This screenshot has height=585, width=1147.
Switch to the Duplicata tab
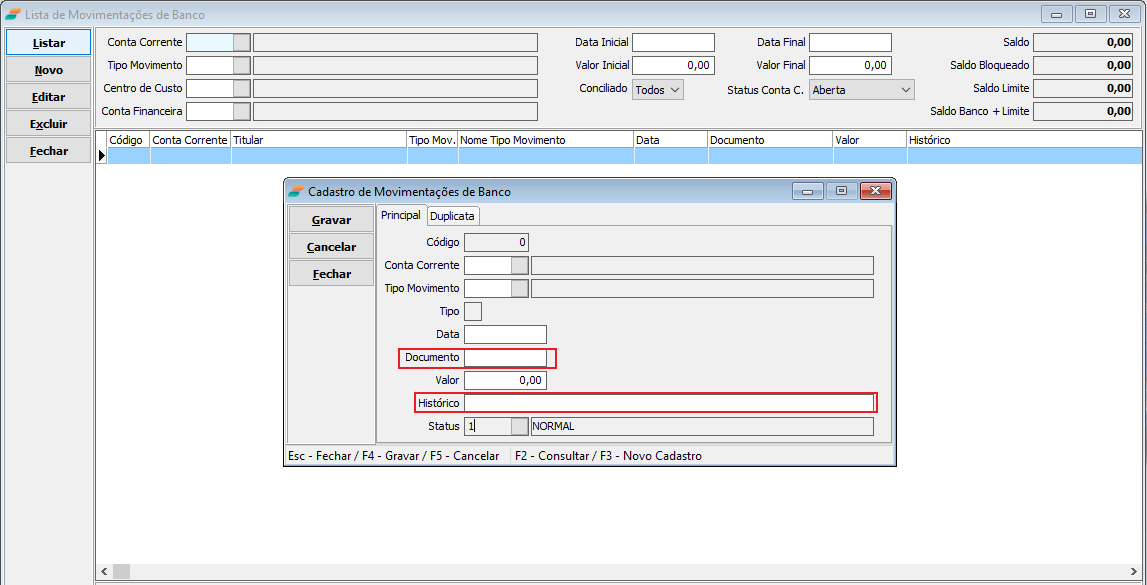pyautogui.click(x=453, y=216)
